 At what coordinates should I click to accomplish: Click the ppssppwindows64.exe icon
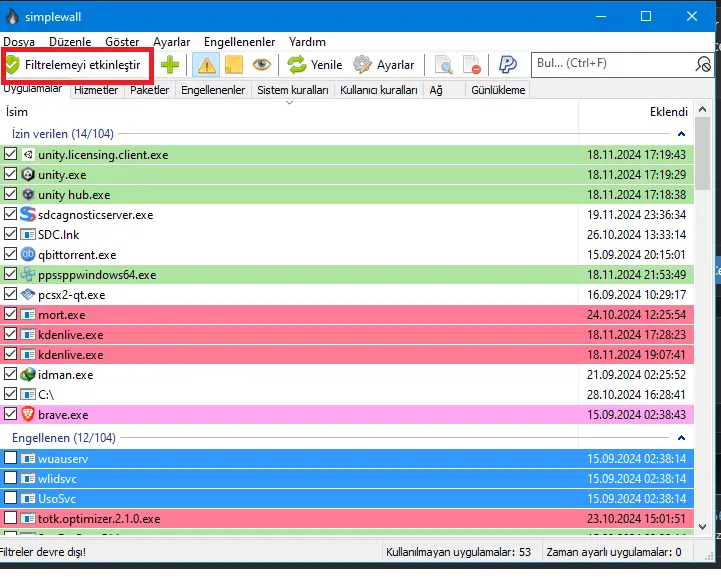(x=28, y=275)
